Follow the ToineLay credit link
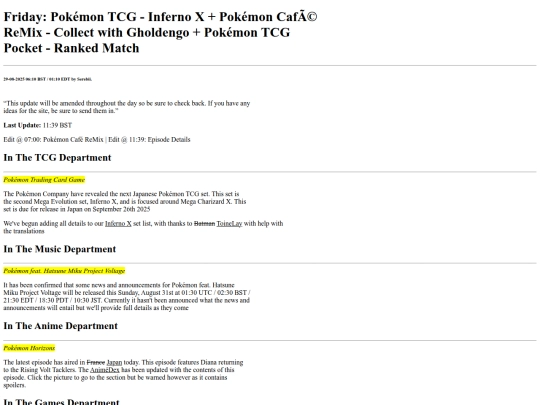The image size is (540, 405). pyautogui.click(x=229, y=224)
